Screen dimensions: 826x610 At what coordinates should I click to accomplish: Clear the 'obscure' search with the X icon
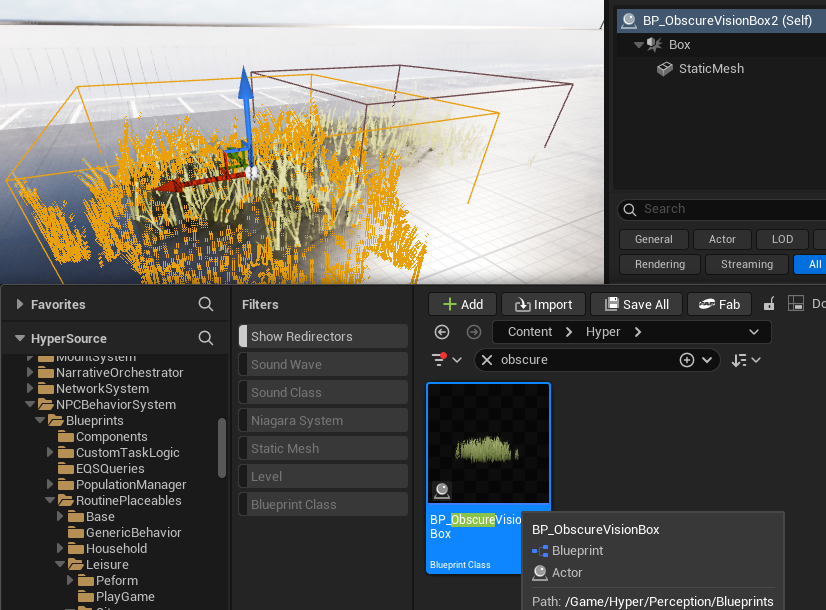(x=487, y=360)
